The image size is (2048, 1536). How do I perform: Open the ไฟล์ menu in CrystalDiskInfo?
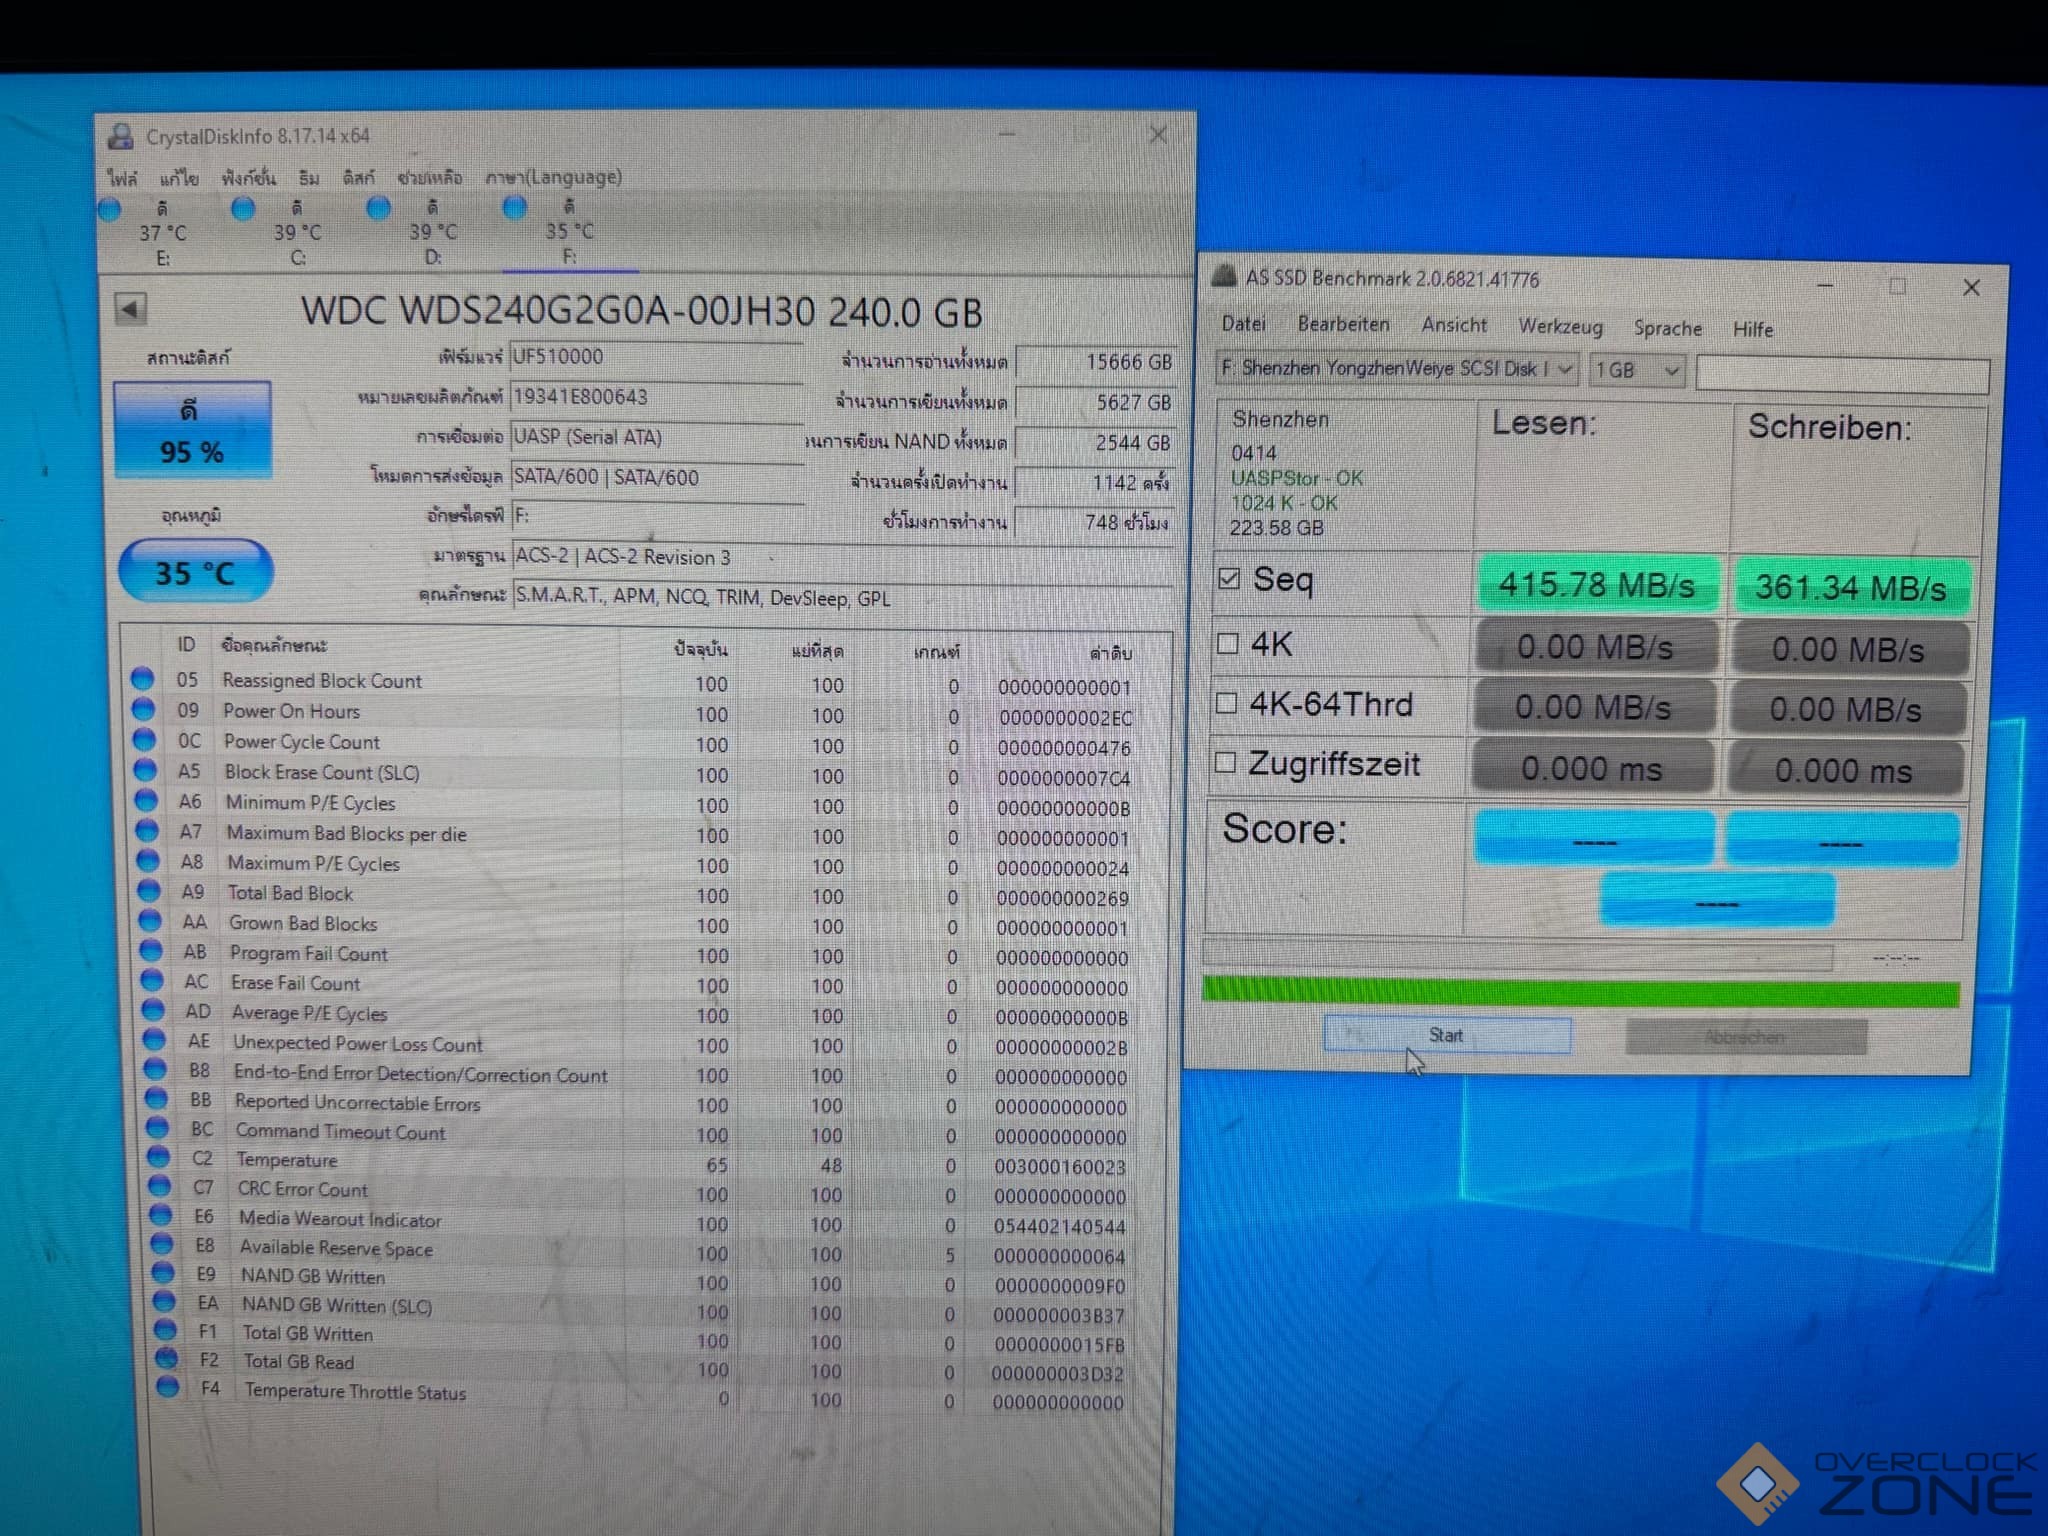coord(122,178)
